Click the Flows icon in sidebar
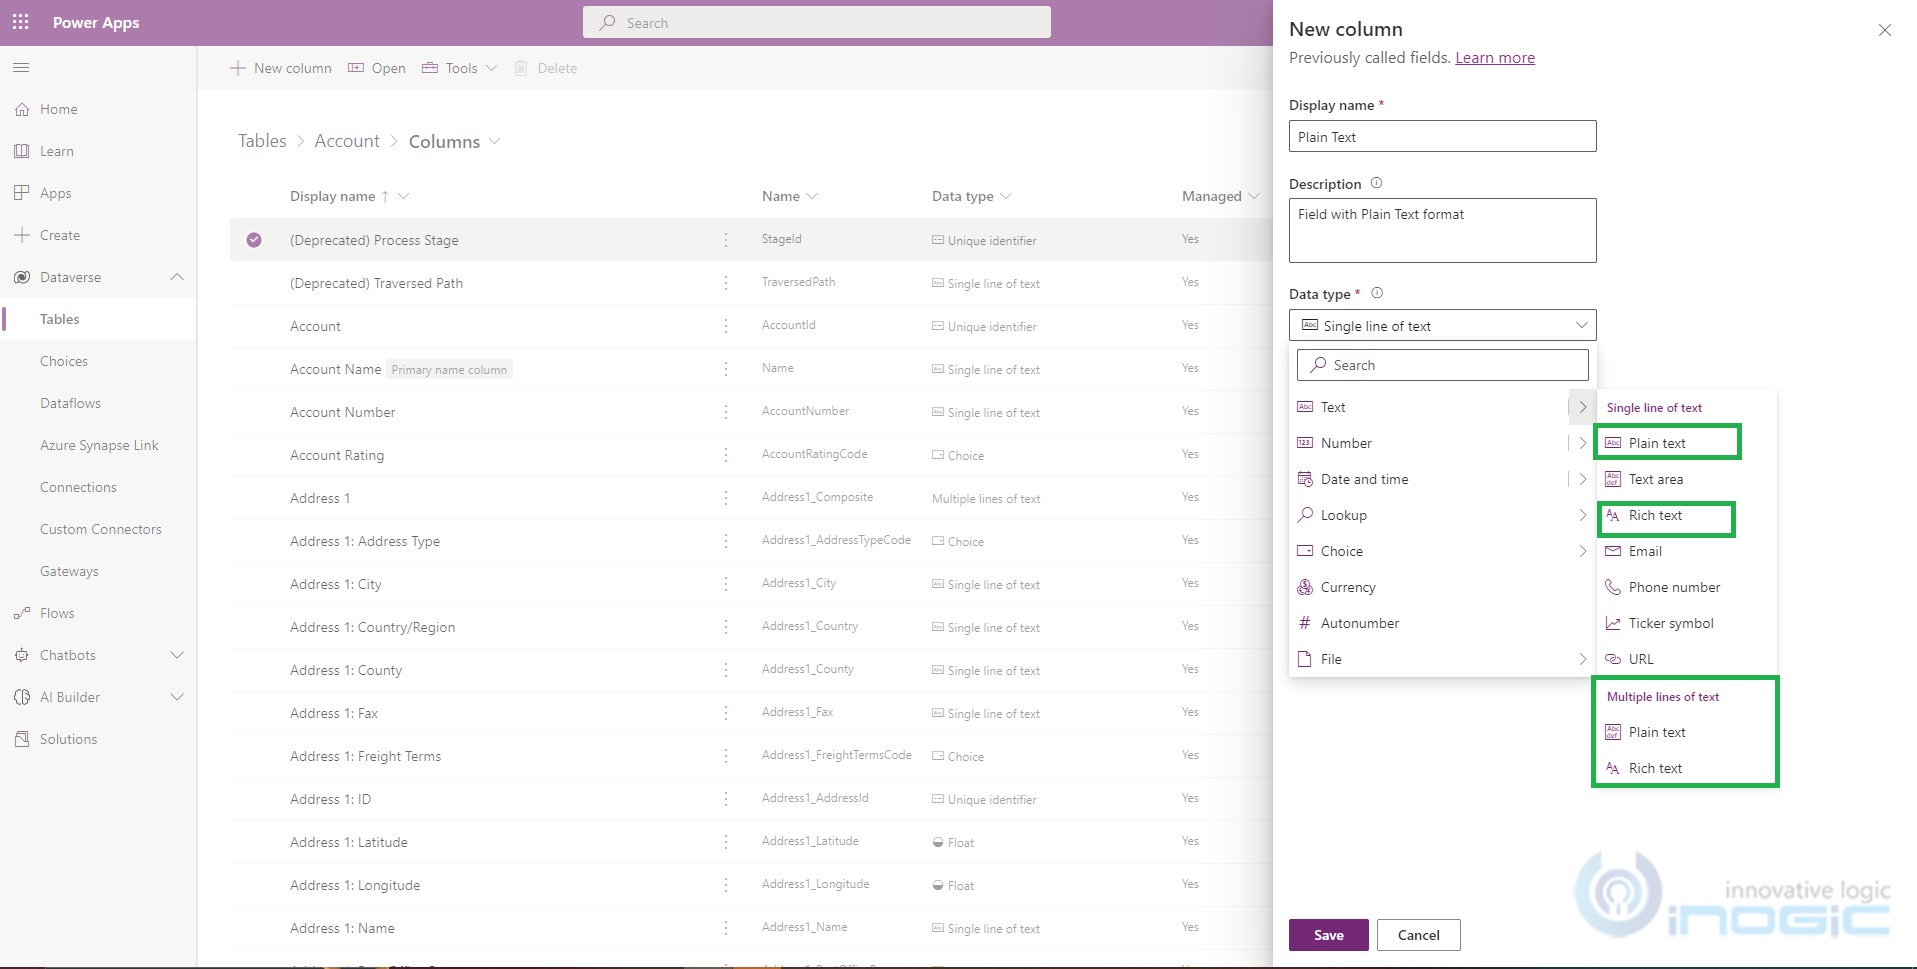 [x=22, y=613]
